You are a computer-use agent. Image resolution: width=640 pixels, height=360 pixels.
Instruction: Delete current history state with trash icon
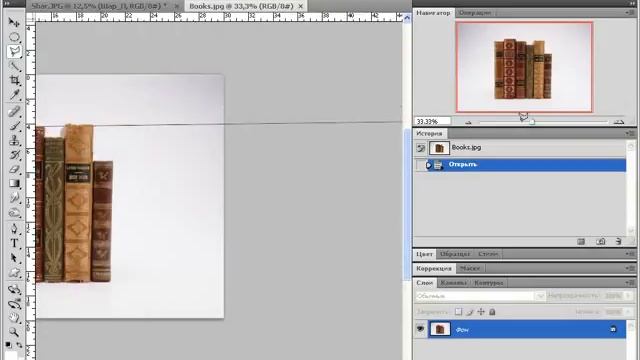pos(619,242)
